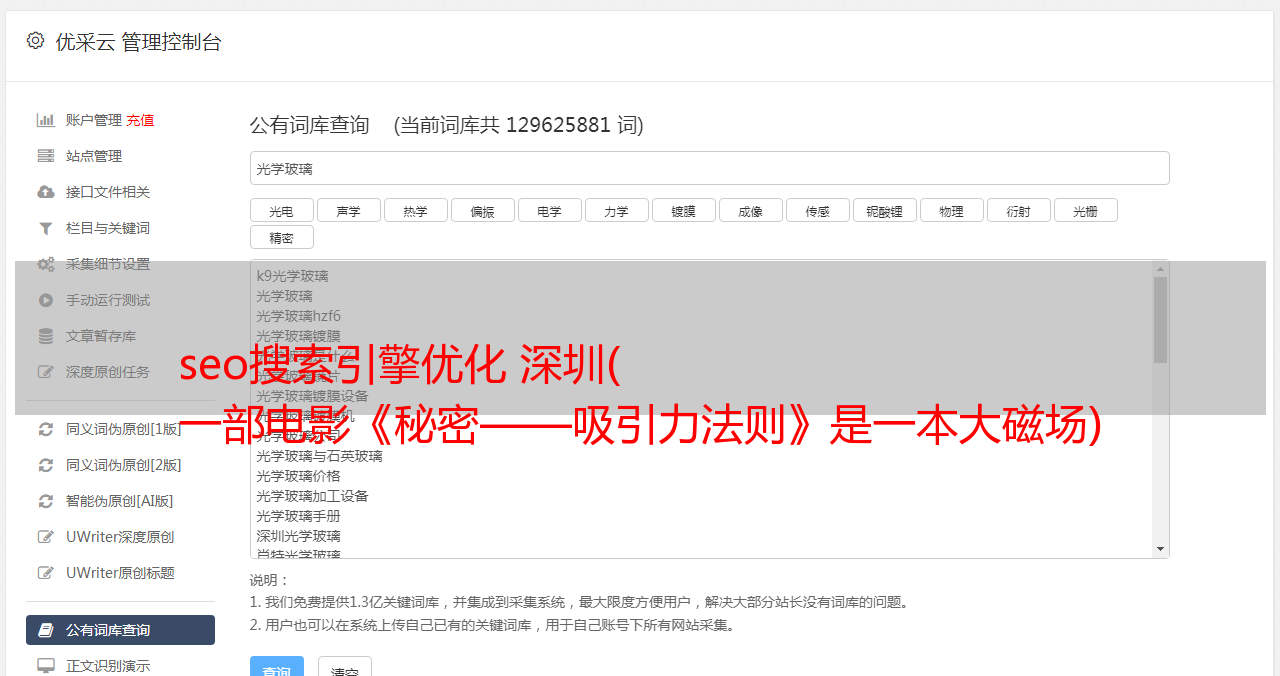Pick the 电学 tag button

click(549, 210)
